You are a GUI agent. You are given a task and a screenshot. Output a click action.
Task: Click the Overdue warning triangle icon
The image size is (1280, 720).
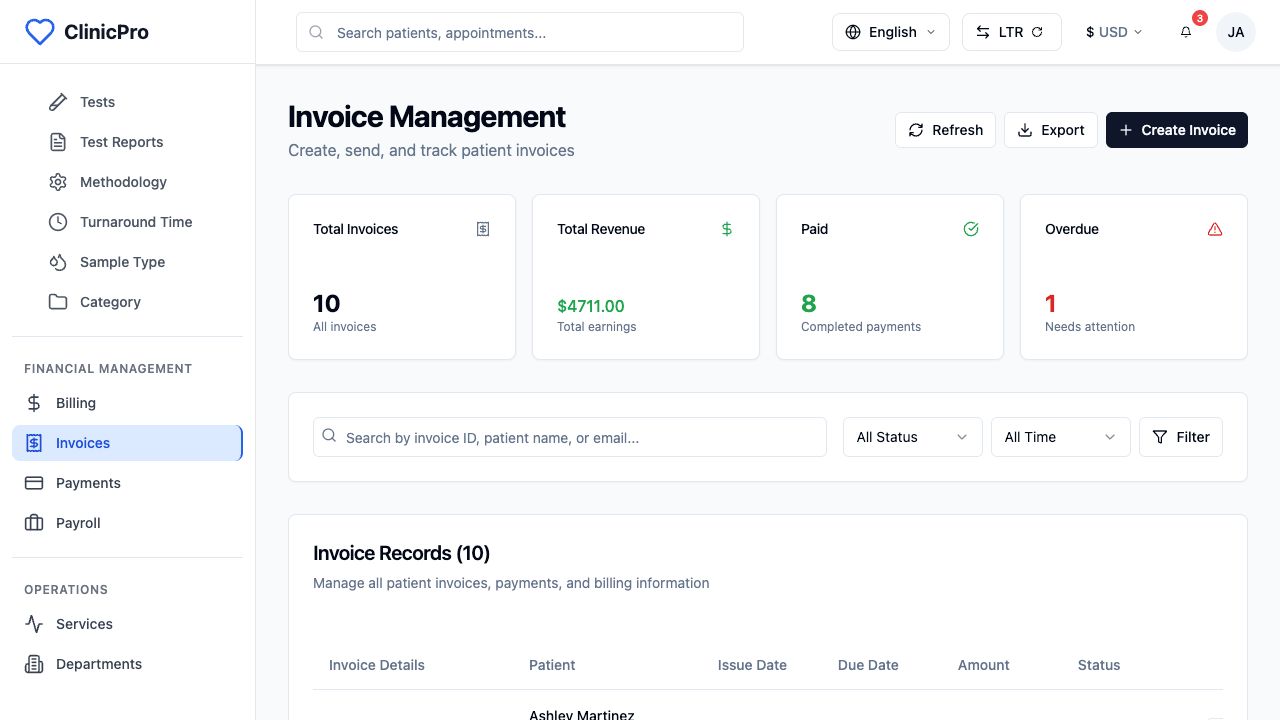click(x=1215, y=229)
